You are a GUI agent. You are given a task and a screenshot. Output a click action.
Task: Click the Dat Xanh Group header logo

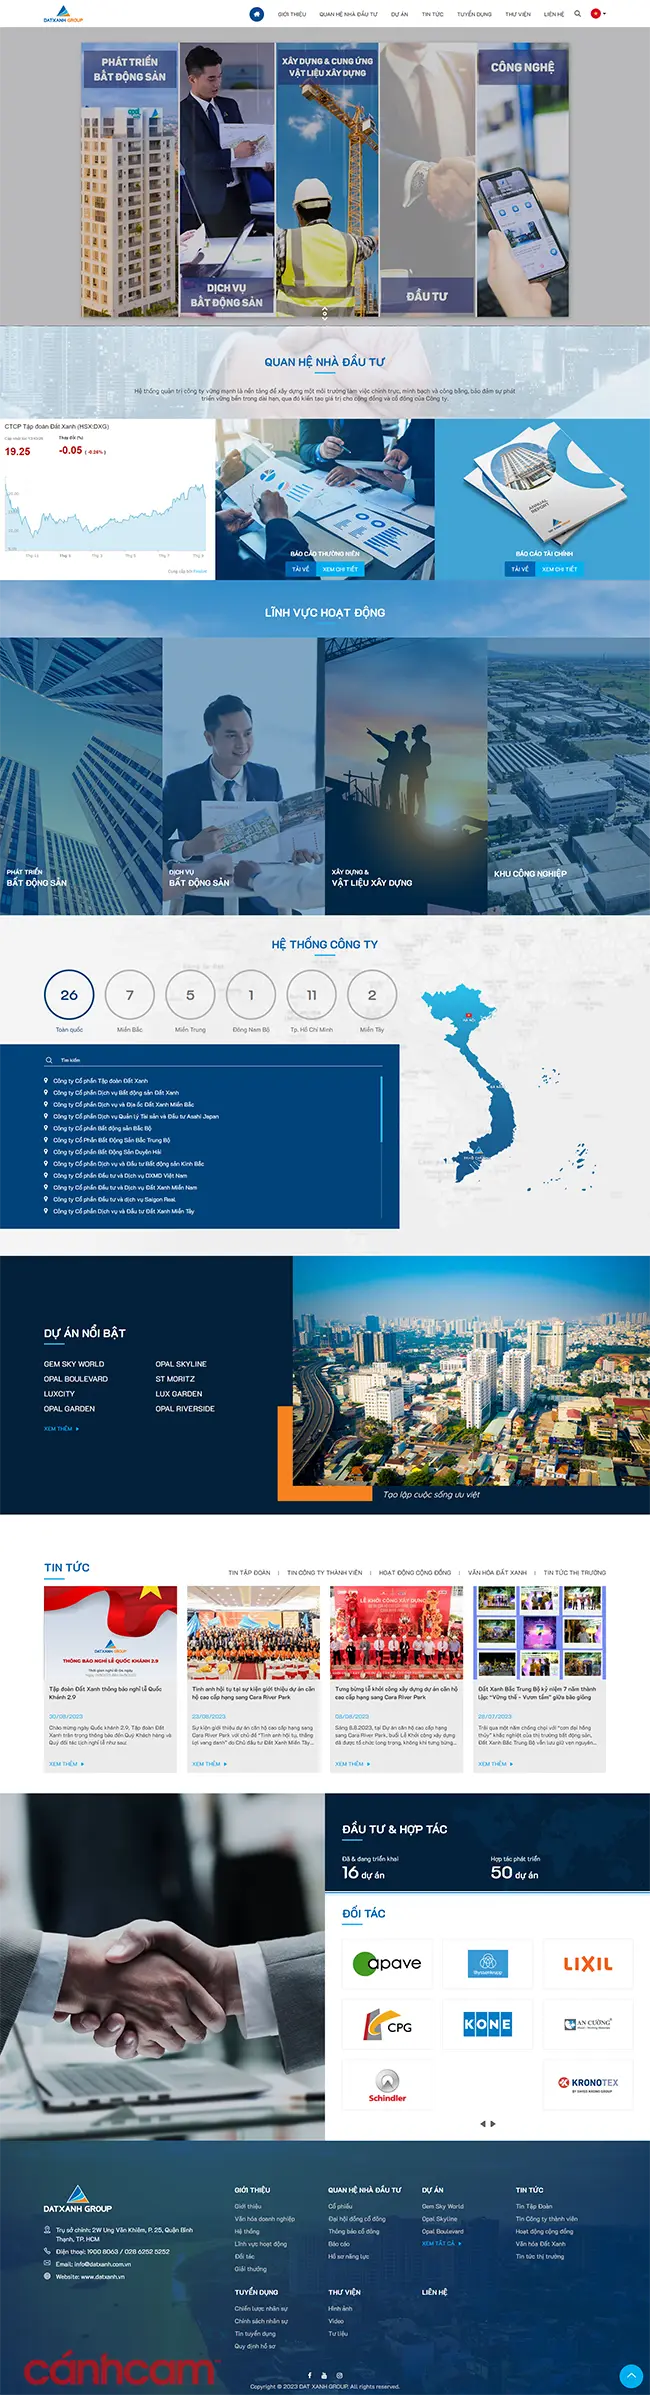pos(63,14)
